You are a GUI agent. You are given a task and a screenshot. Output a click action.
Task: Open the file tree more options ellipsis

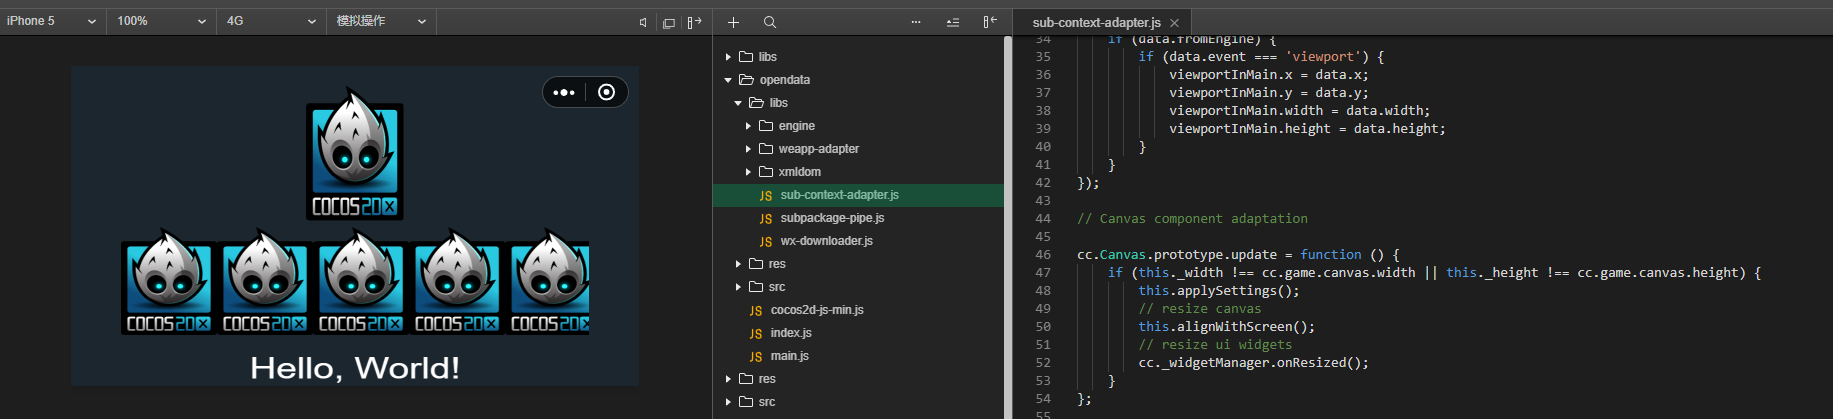click(x=916, y=22)
